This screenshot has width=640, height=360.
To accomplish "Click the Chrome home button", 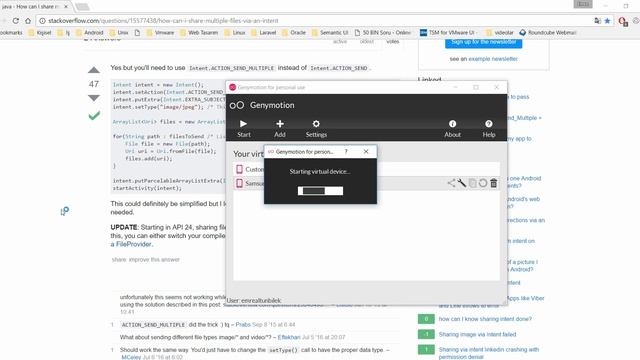I will pyautogui.click(x=28, y=20).
